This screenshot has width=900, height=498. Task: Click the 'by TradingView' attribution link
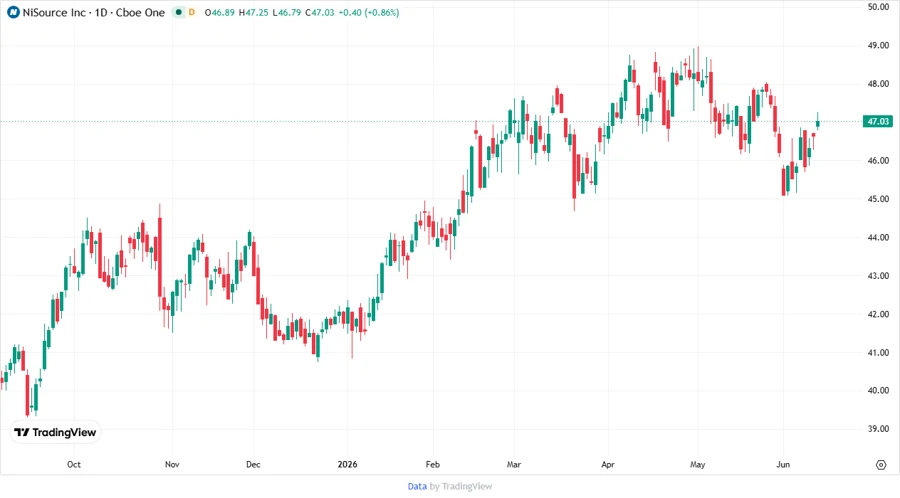[461, 487]
